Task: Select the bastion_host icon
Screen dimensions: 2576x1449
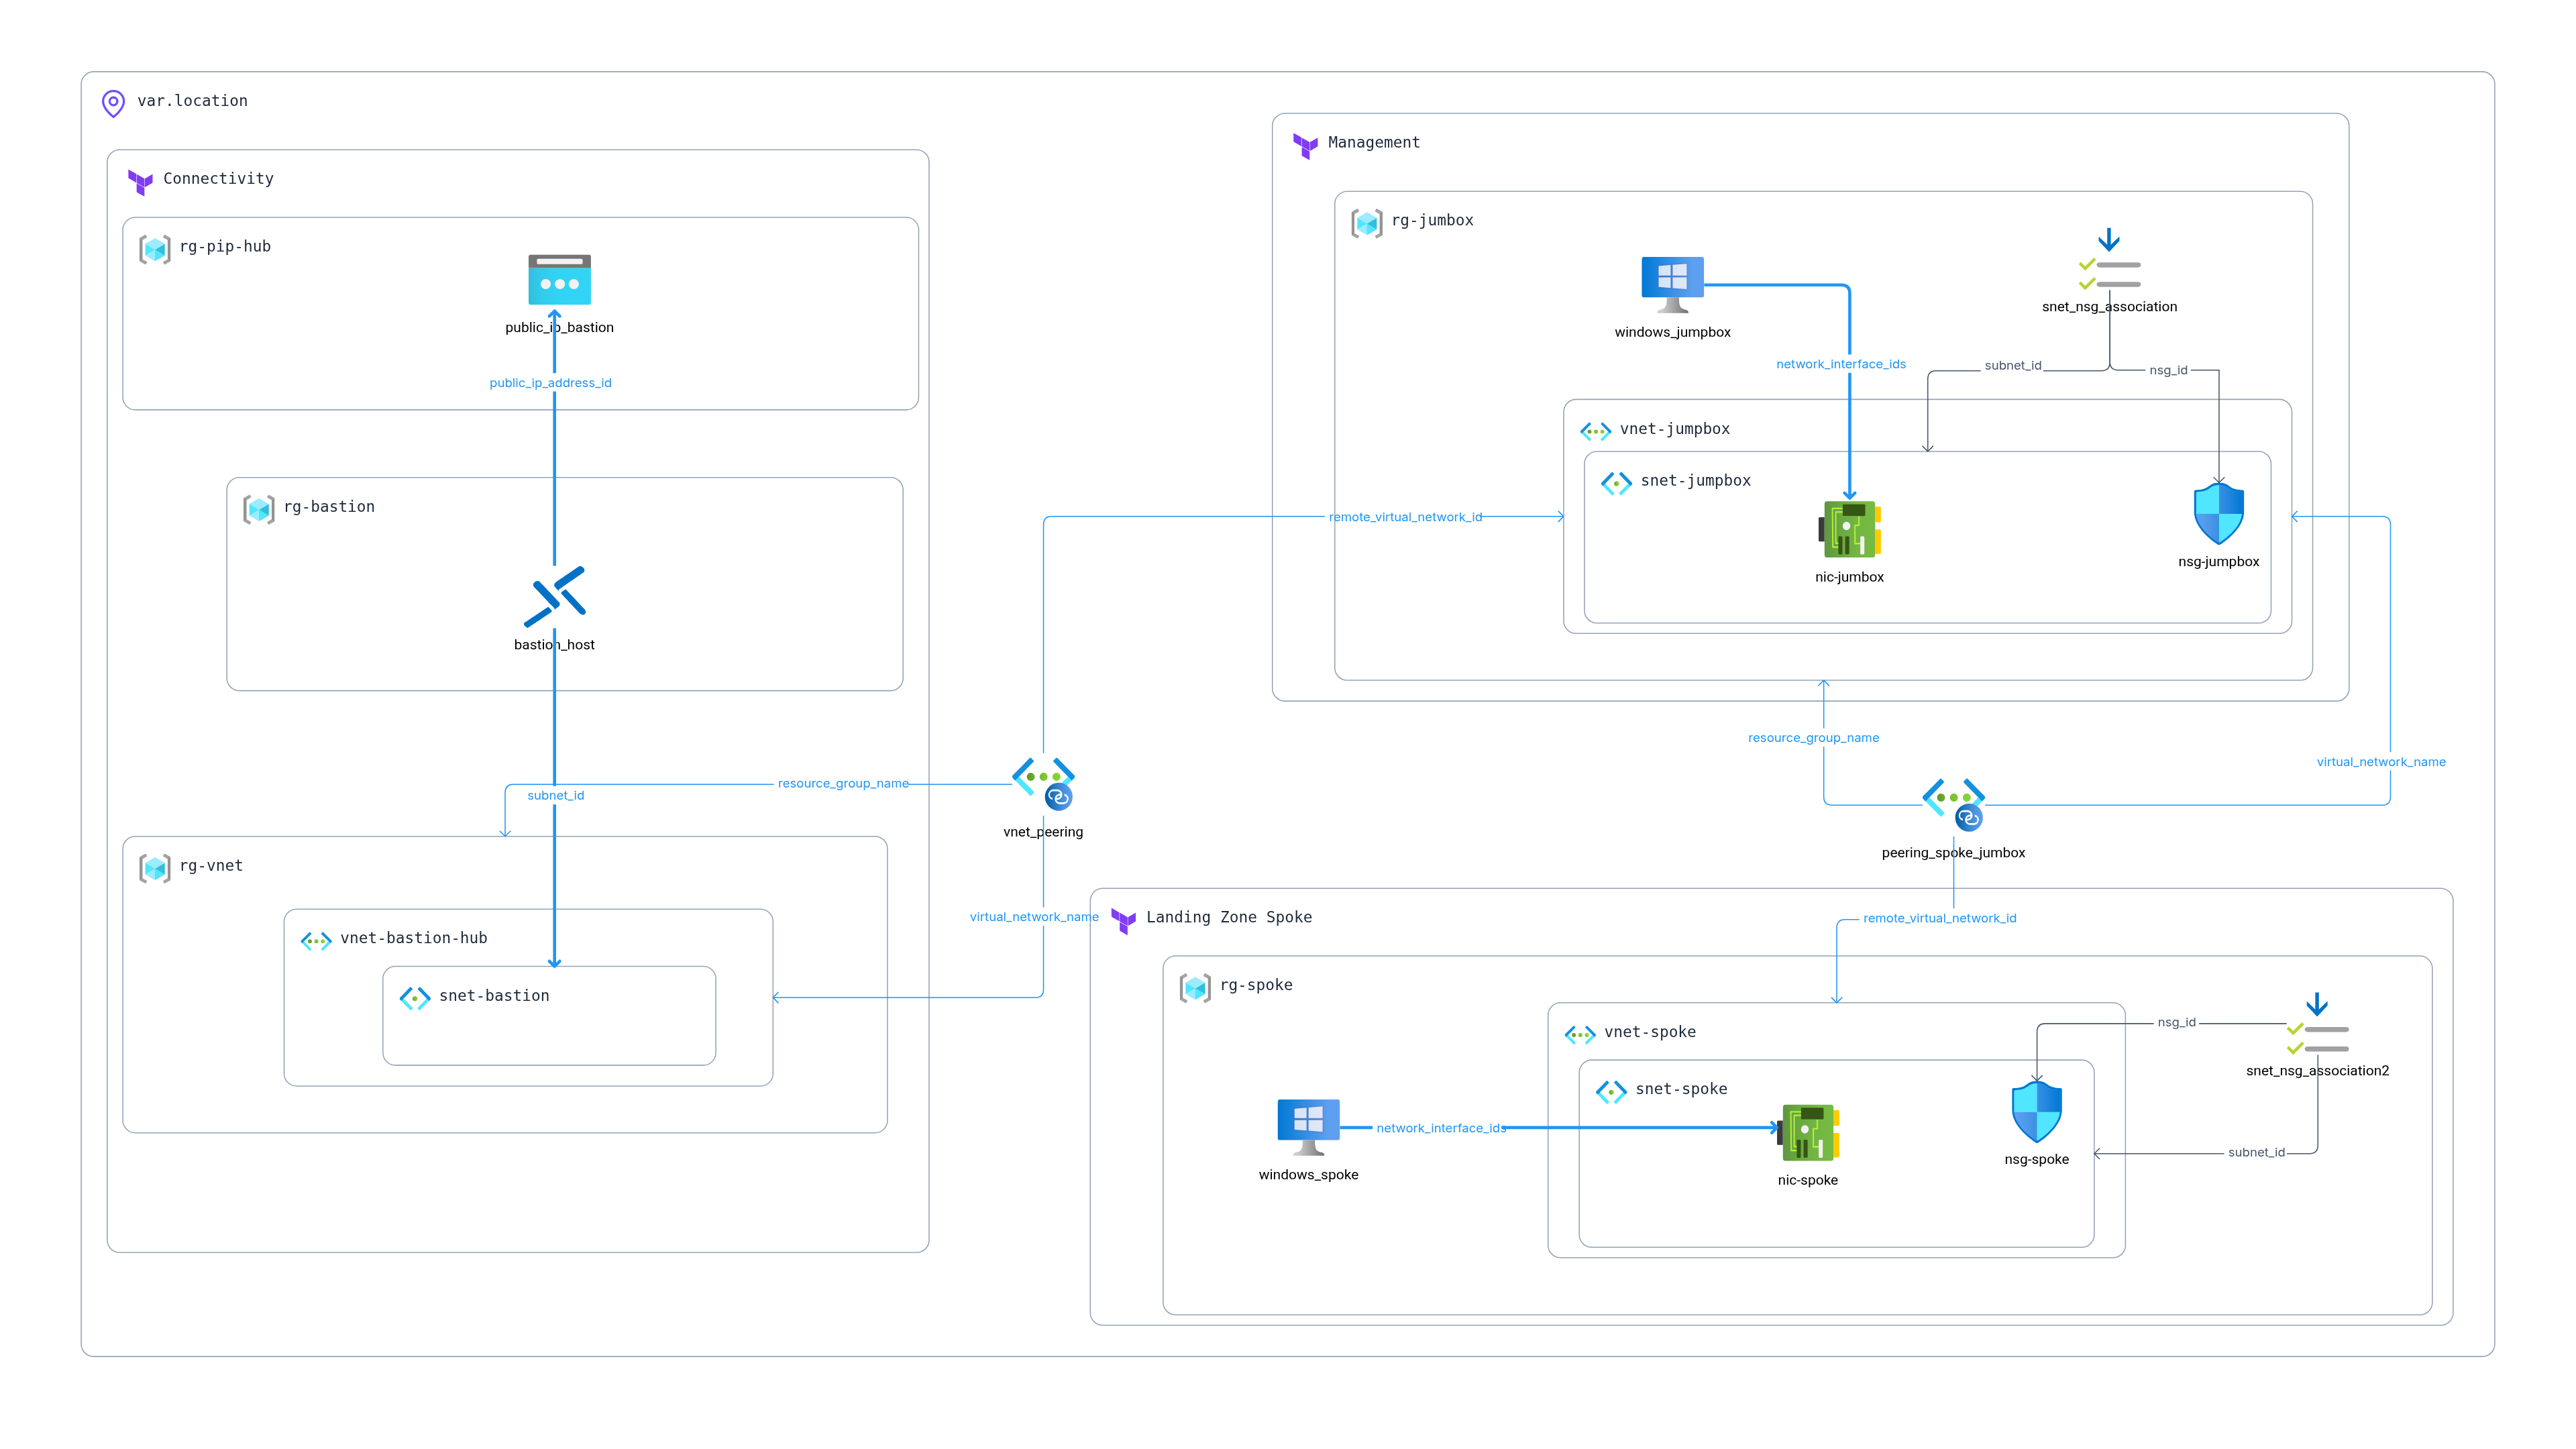Action: [555, 597]
